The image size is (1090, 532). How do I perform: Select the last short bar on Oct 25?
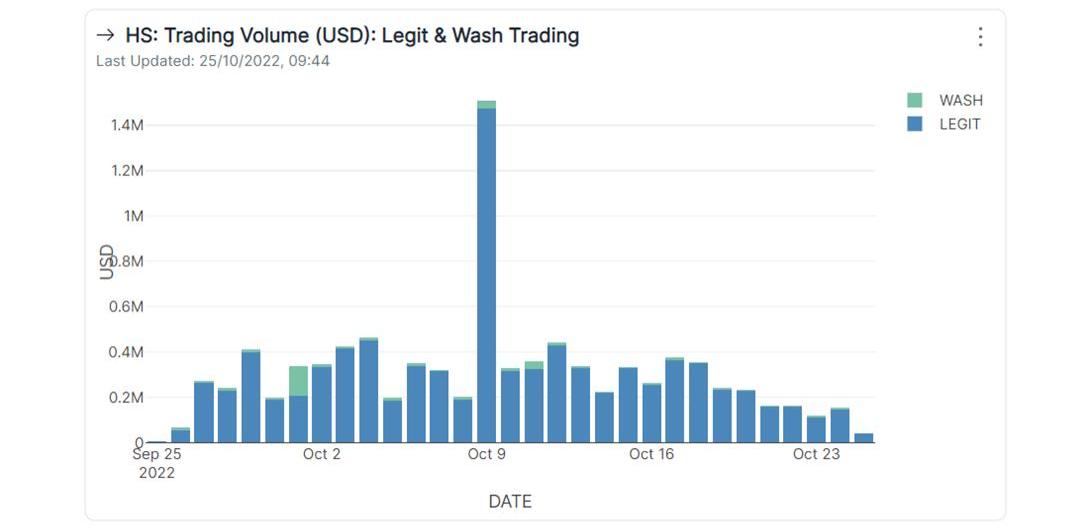point(863,438)
